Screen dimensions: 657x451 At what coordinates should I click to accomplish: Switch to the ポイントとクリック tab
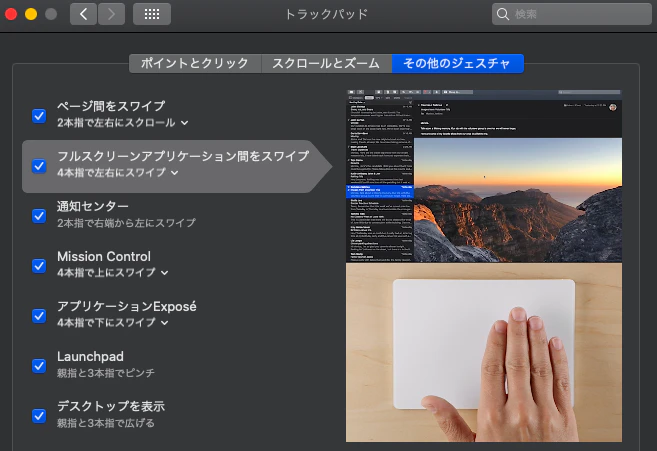coord(195,63)
